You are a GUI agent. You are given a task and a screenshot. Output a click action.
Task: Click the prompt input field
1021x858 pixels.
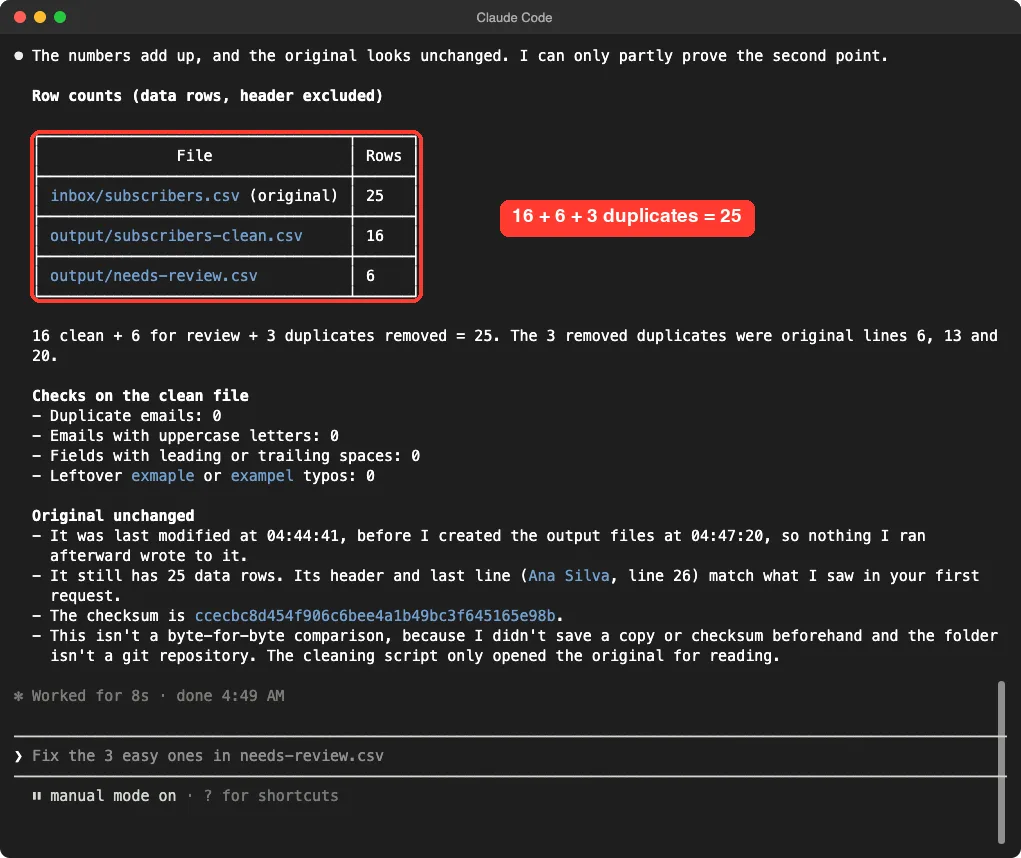pos(510,756)
